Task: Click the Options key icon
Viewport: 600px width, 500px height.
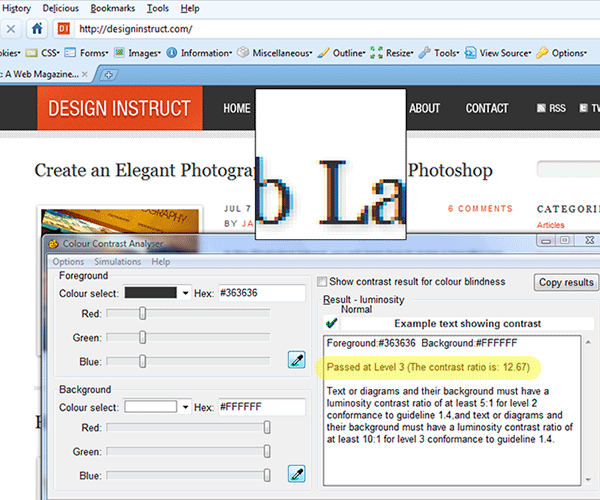Action: coord(542,52)
